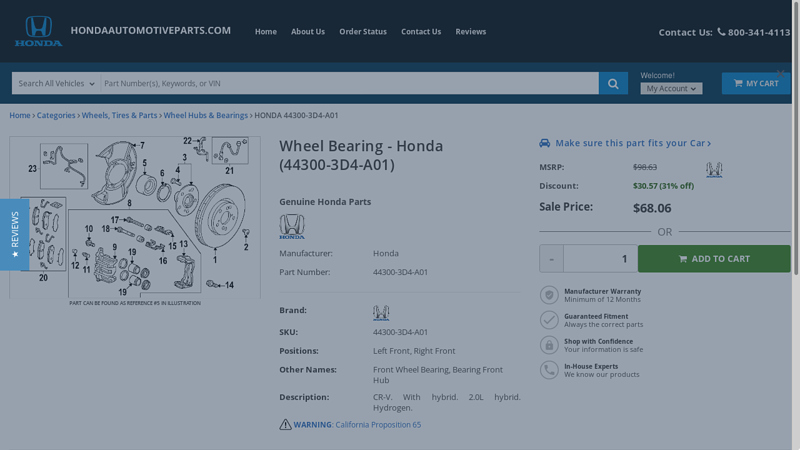
Task: Open the Search All Vehicles dropdown
Action: point(56,84)
